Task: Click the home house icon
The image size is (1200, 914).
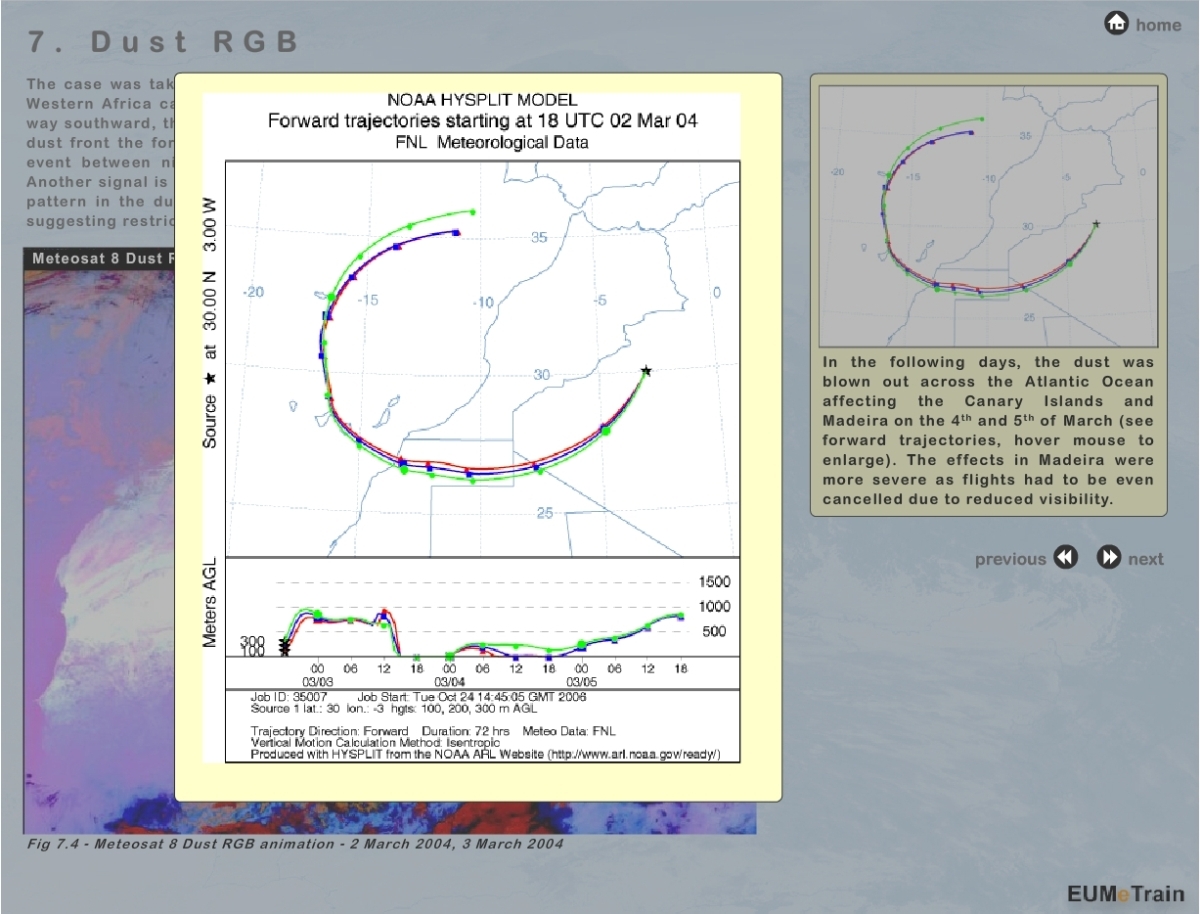Action: tap(1116, 23)
